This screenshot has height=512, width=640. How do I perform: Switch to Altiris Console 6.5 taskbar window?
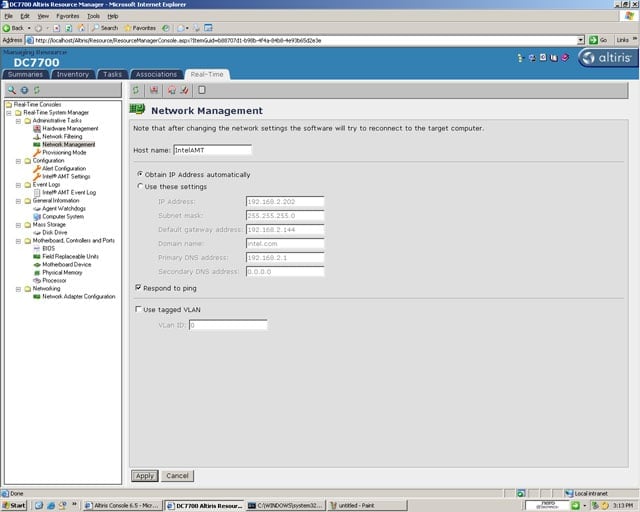(x=122, y=505)
